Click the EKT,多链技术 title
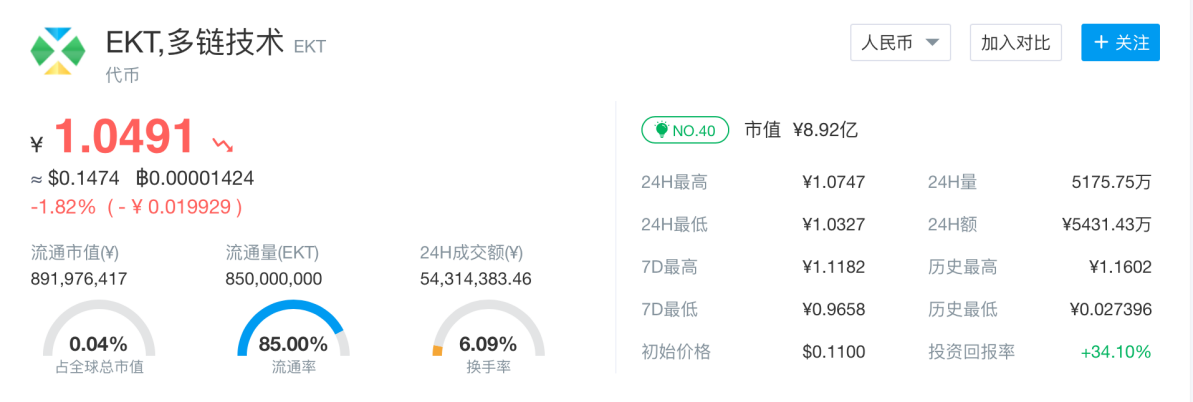The width and height of the screenshot is (1193, 402). (196, 43)
